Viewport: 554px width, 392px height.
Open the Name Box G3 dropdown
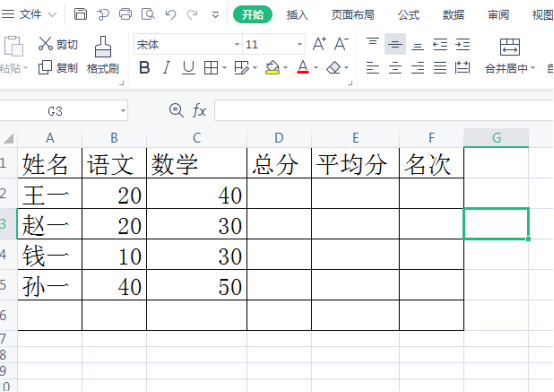tap(123, 111)
